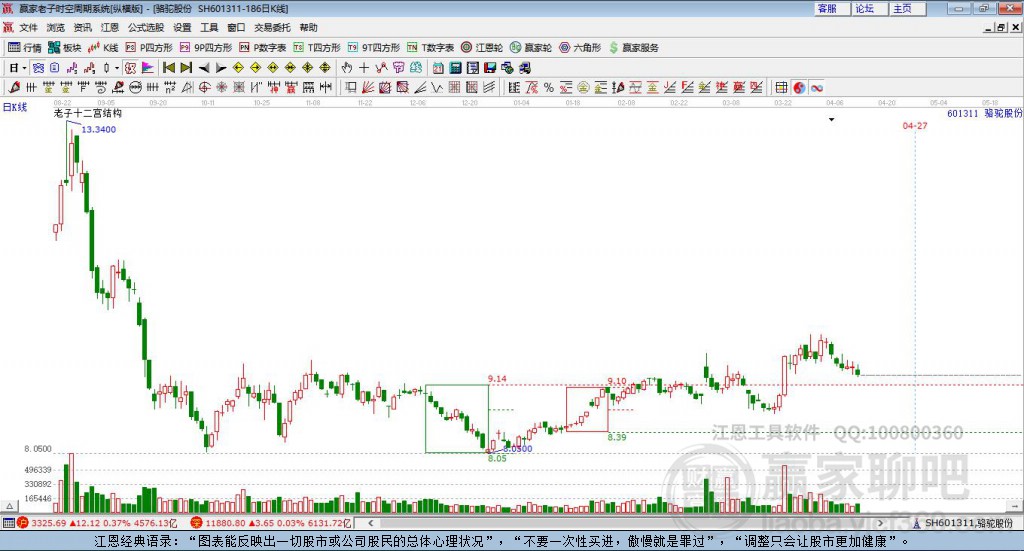This screenshot has height=551, width=1024.
Task: Open the 板块 sector view
Action: click(65, 48)
